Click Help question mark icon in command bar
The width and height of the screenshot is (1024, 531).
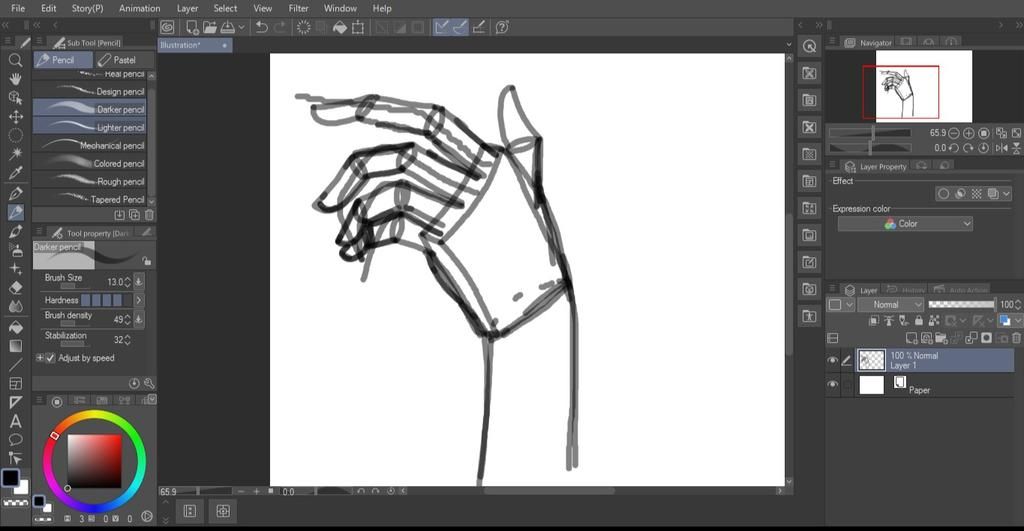(502, 27)
